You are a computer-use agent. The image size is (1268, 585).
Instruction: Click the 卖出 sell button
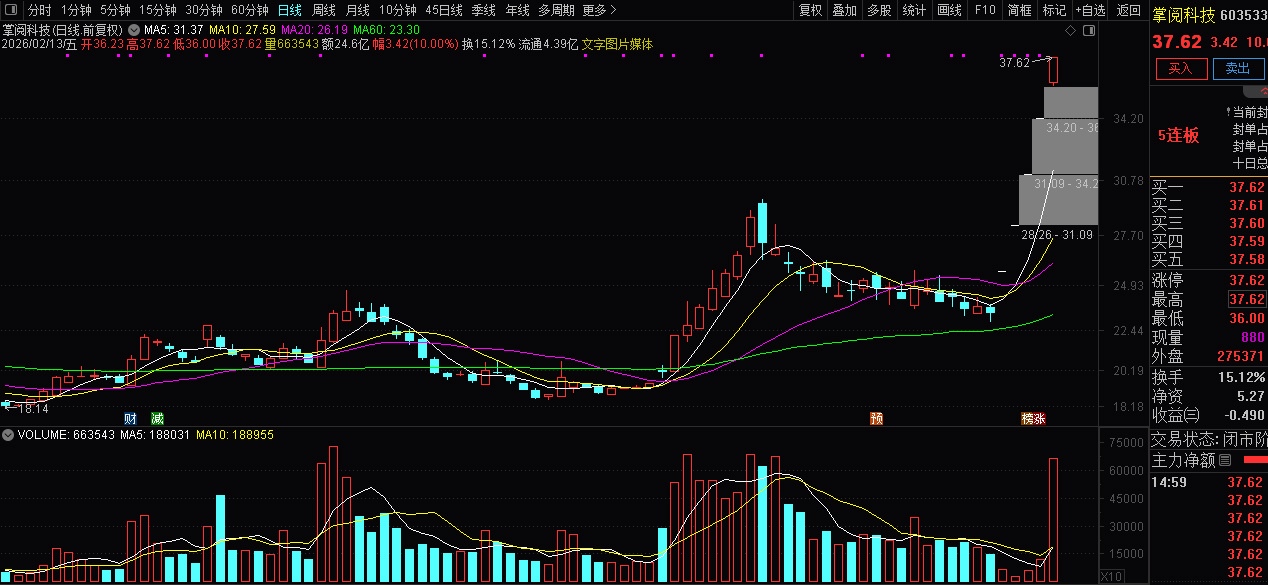[1238, 68]
